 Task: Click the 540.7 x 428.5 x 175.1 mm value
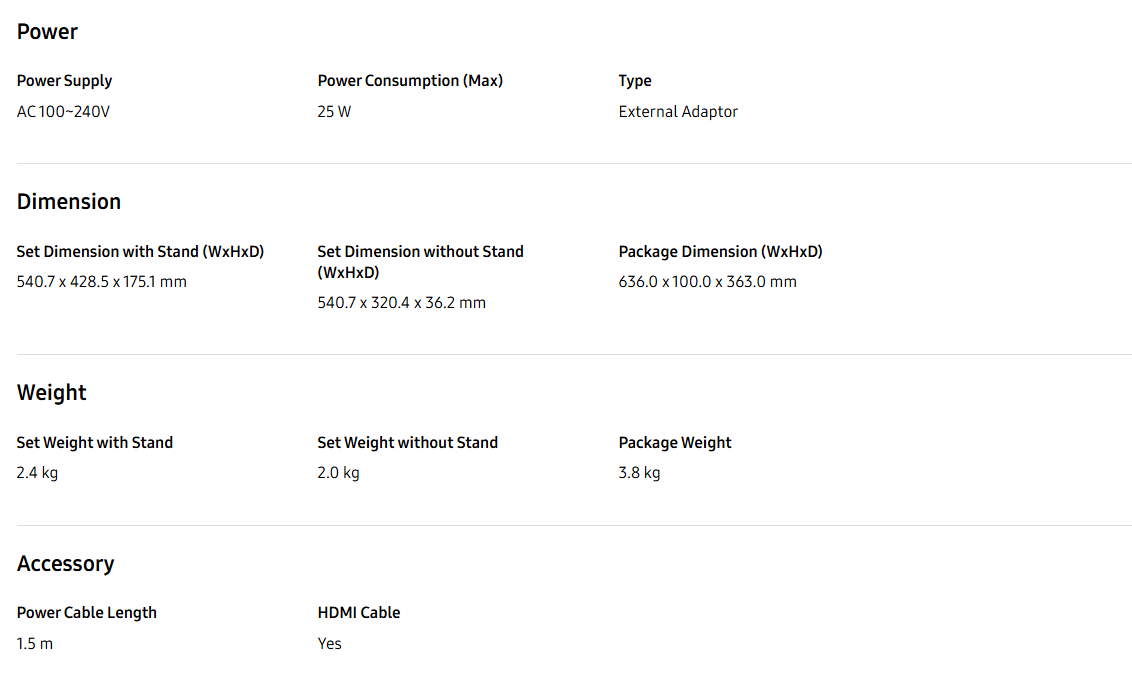[x=102, y=282]
